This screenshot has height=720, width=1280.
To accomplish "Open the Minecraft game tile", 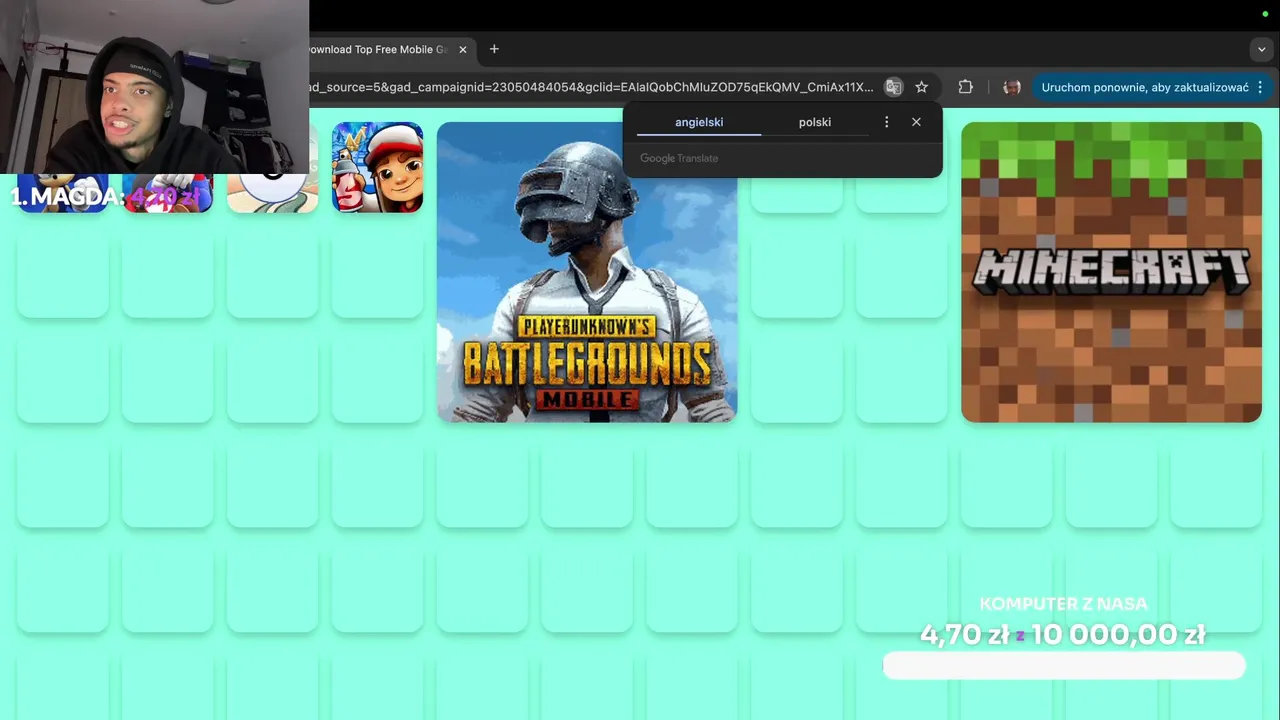I will coord(1111,272).
